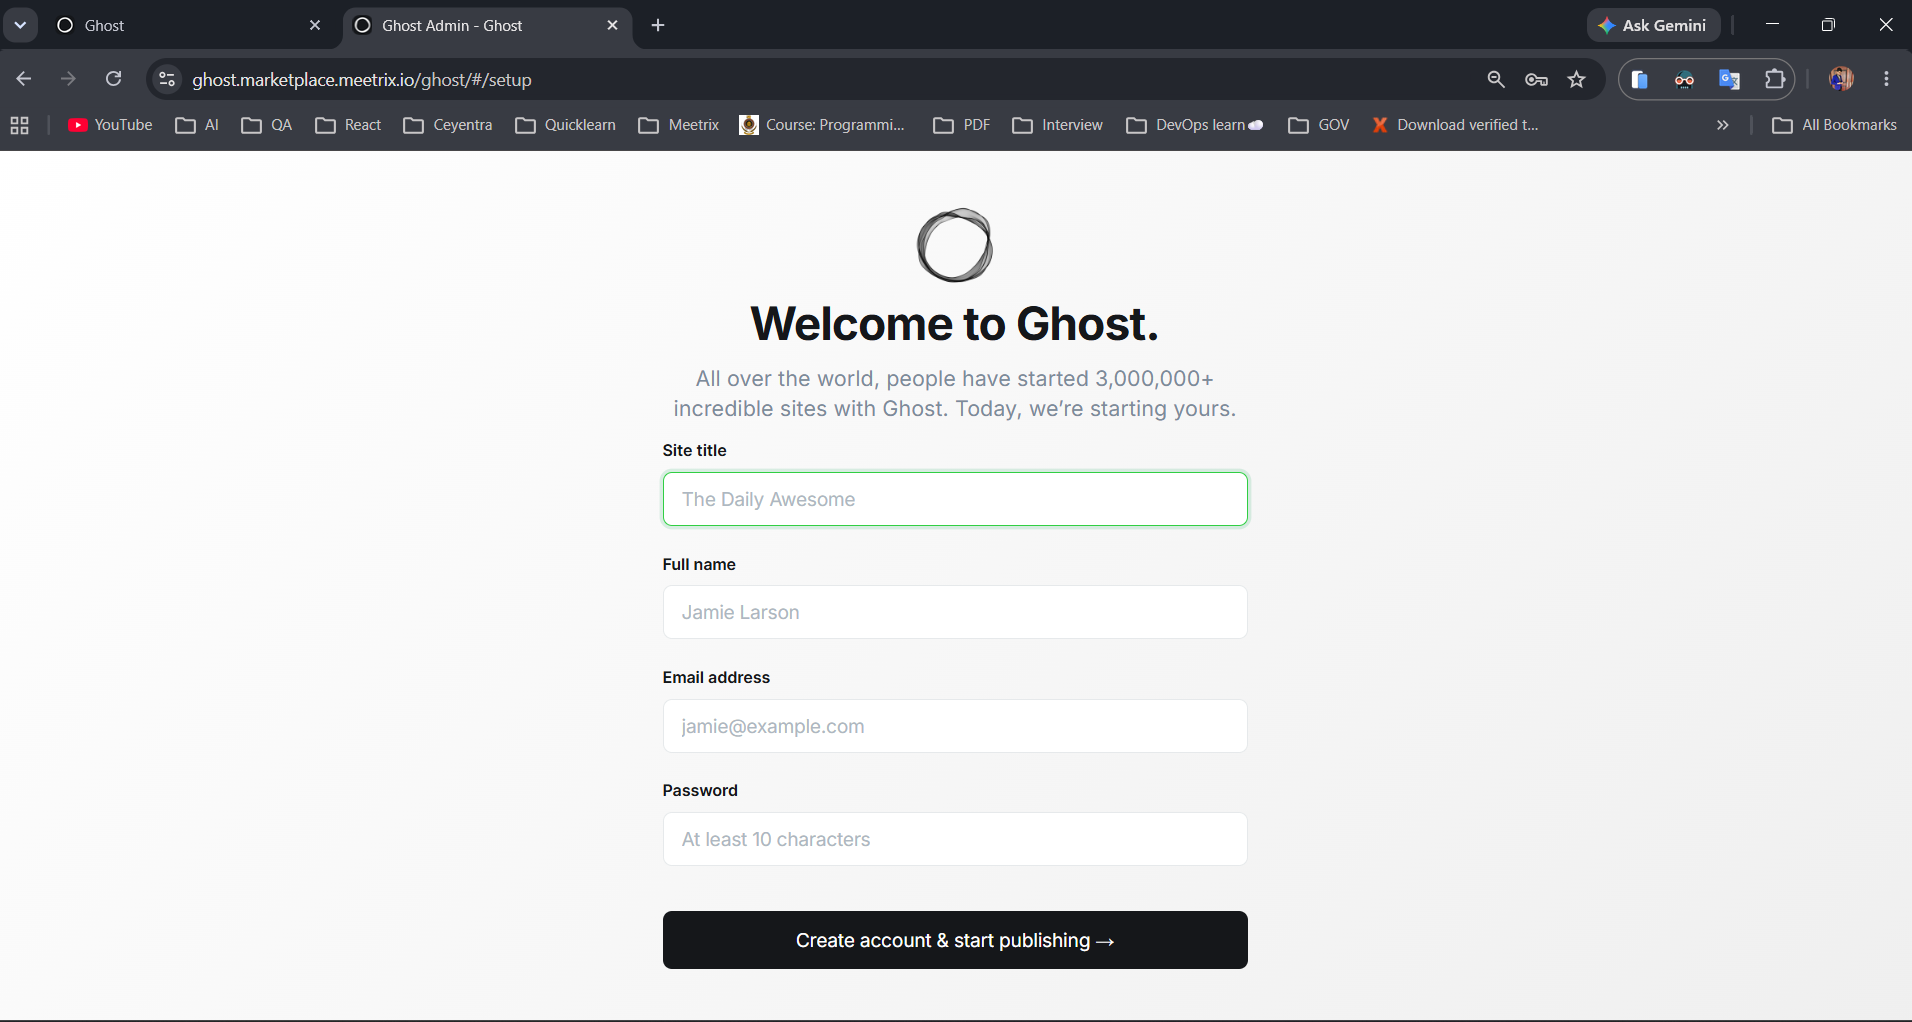The height and width of the screenshot is (1022, 1912).
Task: Open the Course: Programmi... bookmark
Action: click(x=822, y=125)
